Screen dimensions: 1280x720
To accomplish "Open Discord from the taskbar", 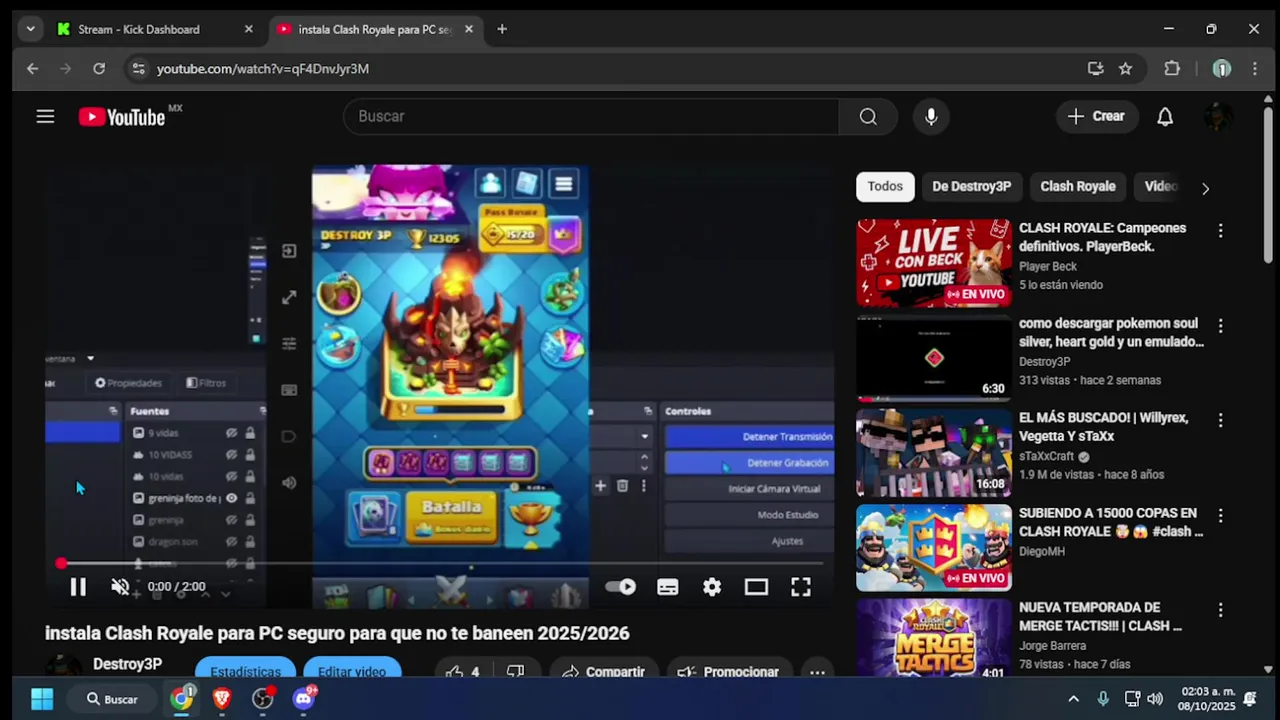I will coord(303,699).
